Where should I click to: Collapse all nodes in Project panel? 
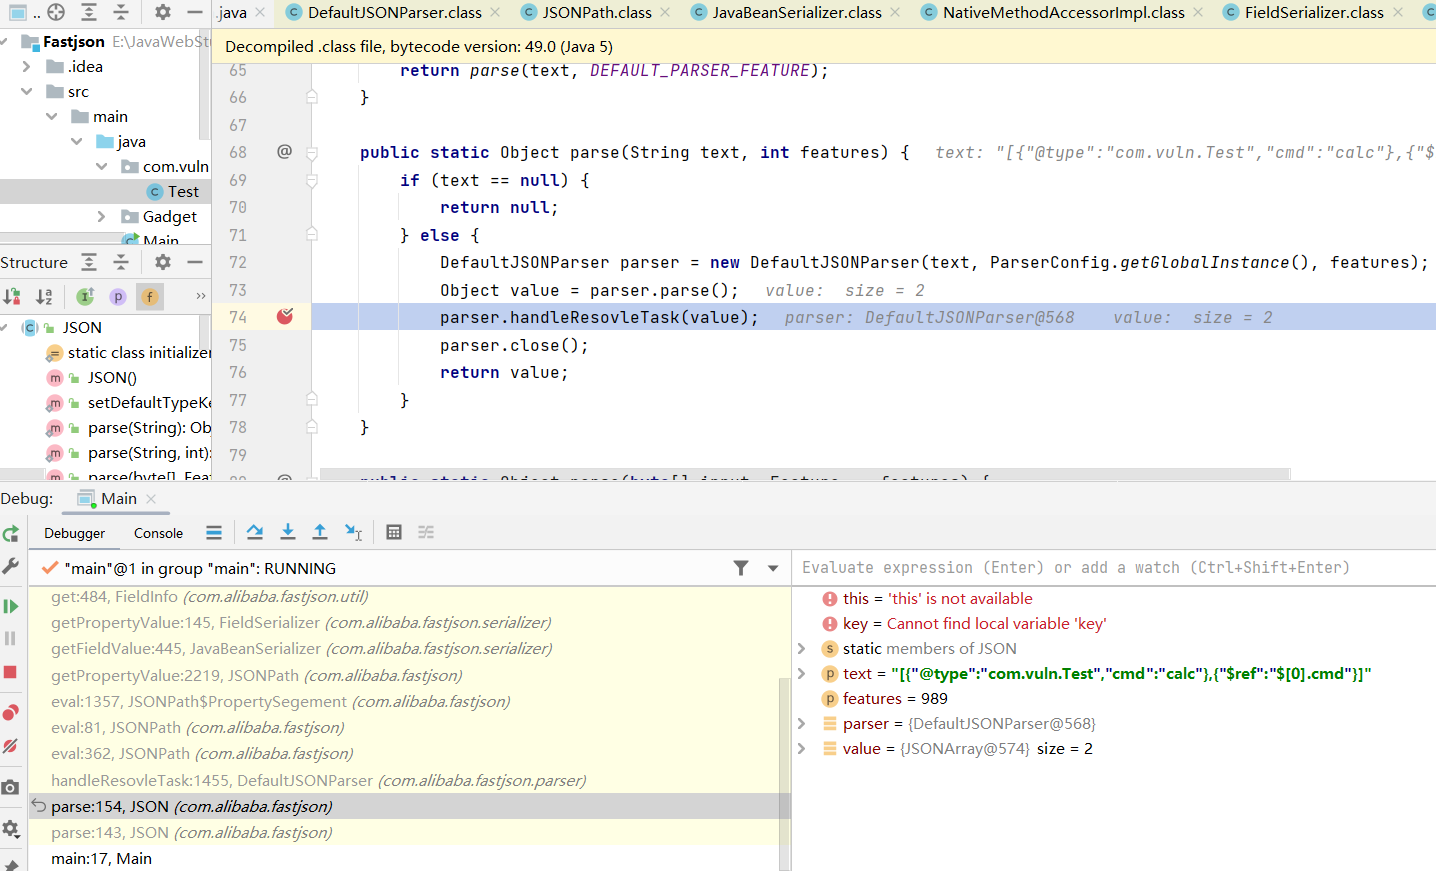pos(121,12)
